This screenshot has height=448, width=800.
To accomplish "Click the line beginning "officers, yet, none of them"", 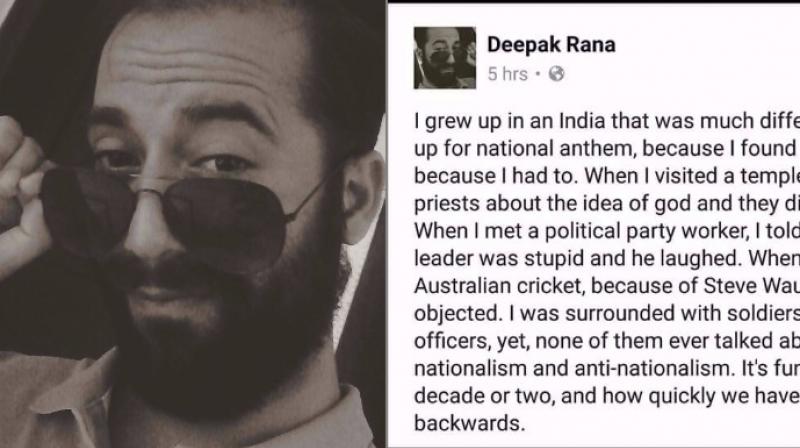I will point(607,341).
